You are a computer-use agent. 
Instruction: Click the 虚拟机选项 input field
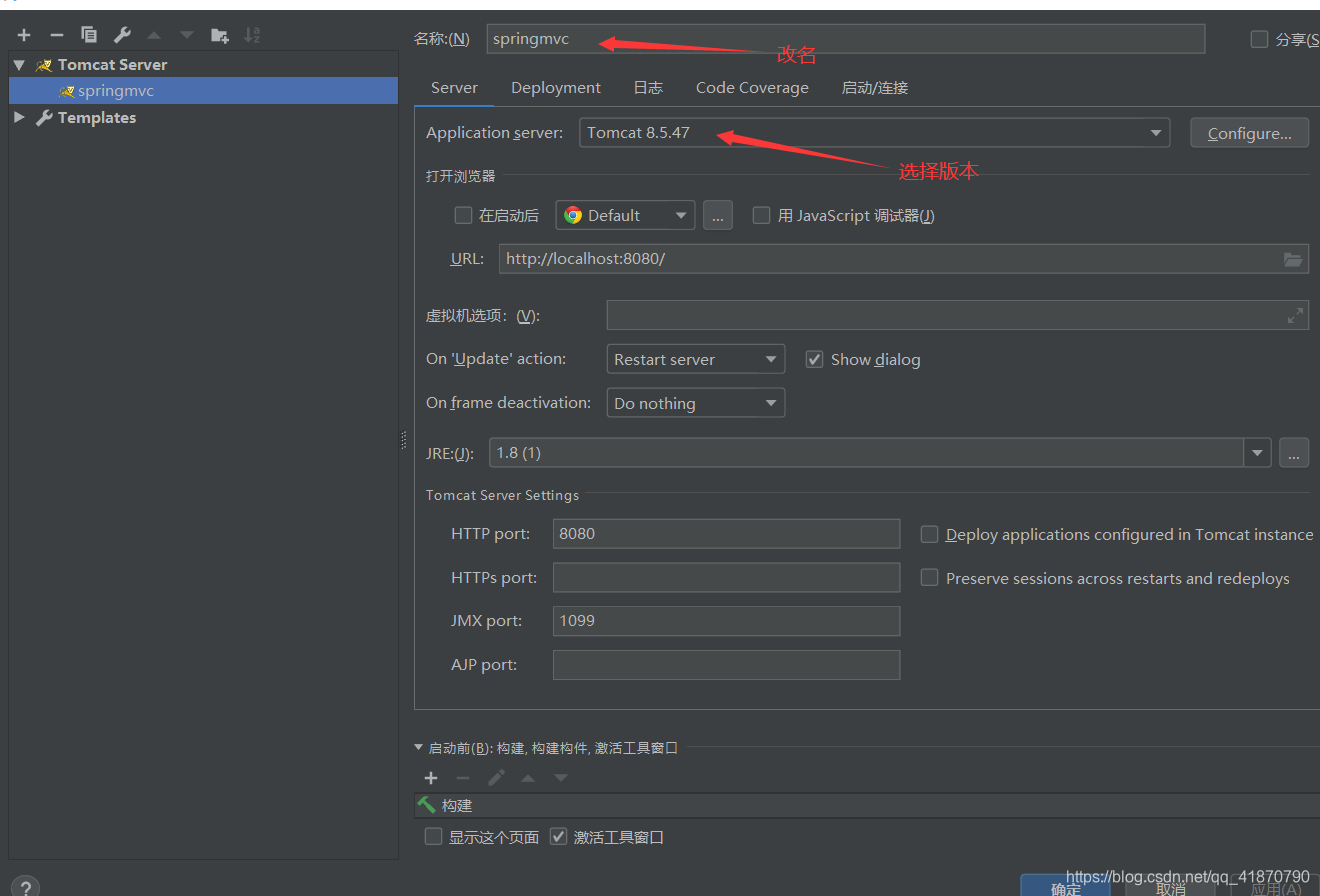[957, 315]
